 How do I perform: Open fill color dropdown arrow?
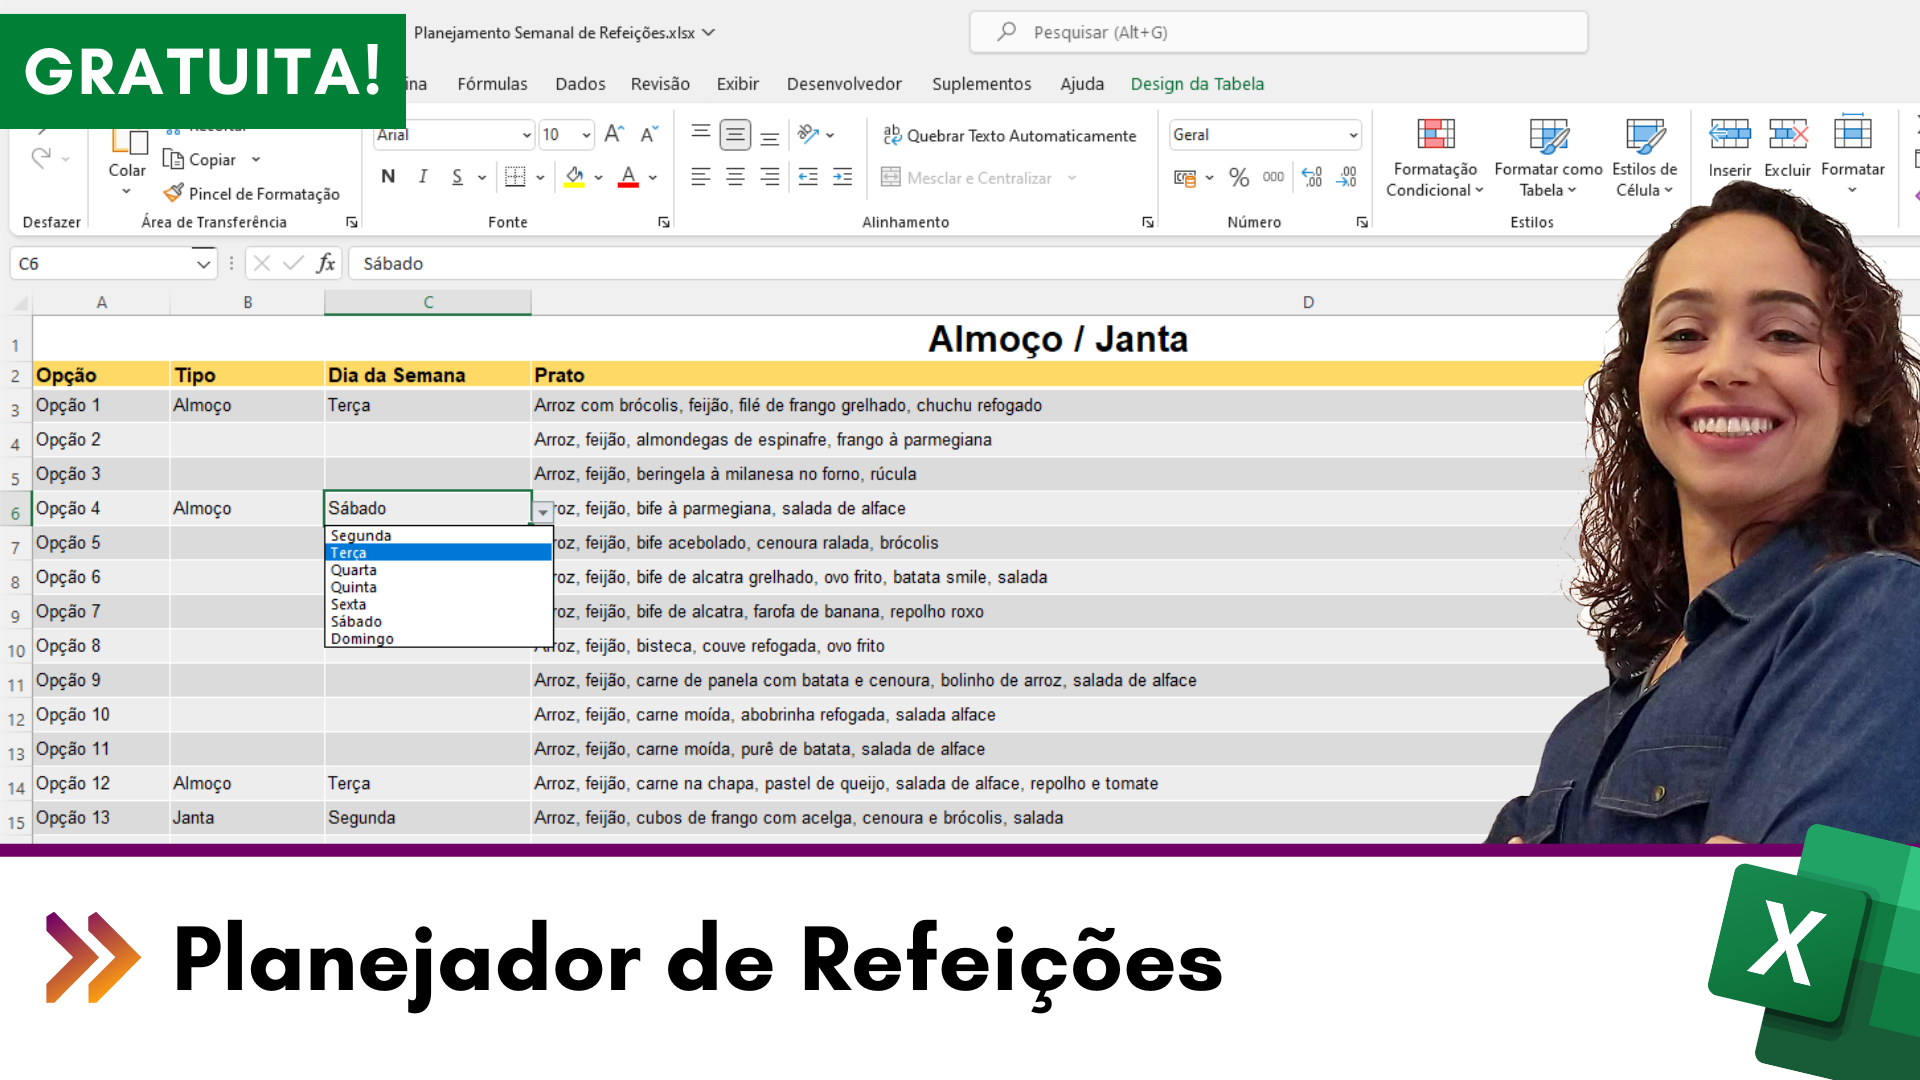(599, 178)
